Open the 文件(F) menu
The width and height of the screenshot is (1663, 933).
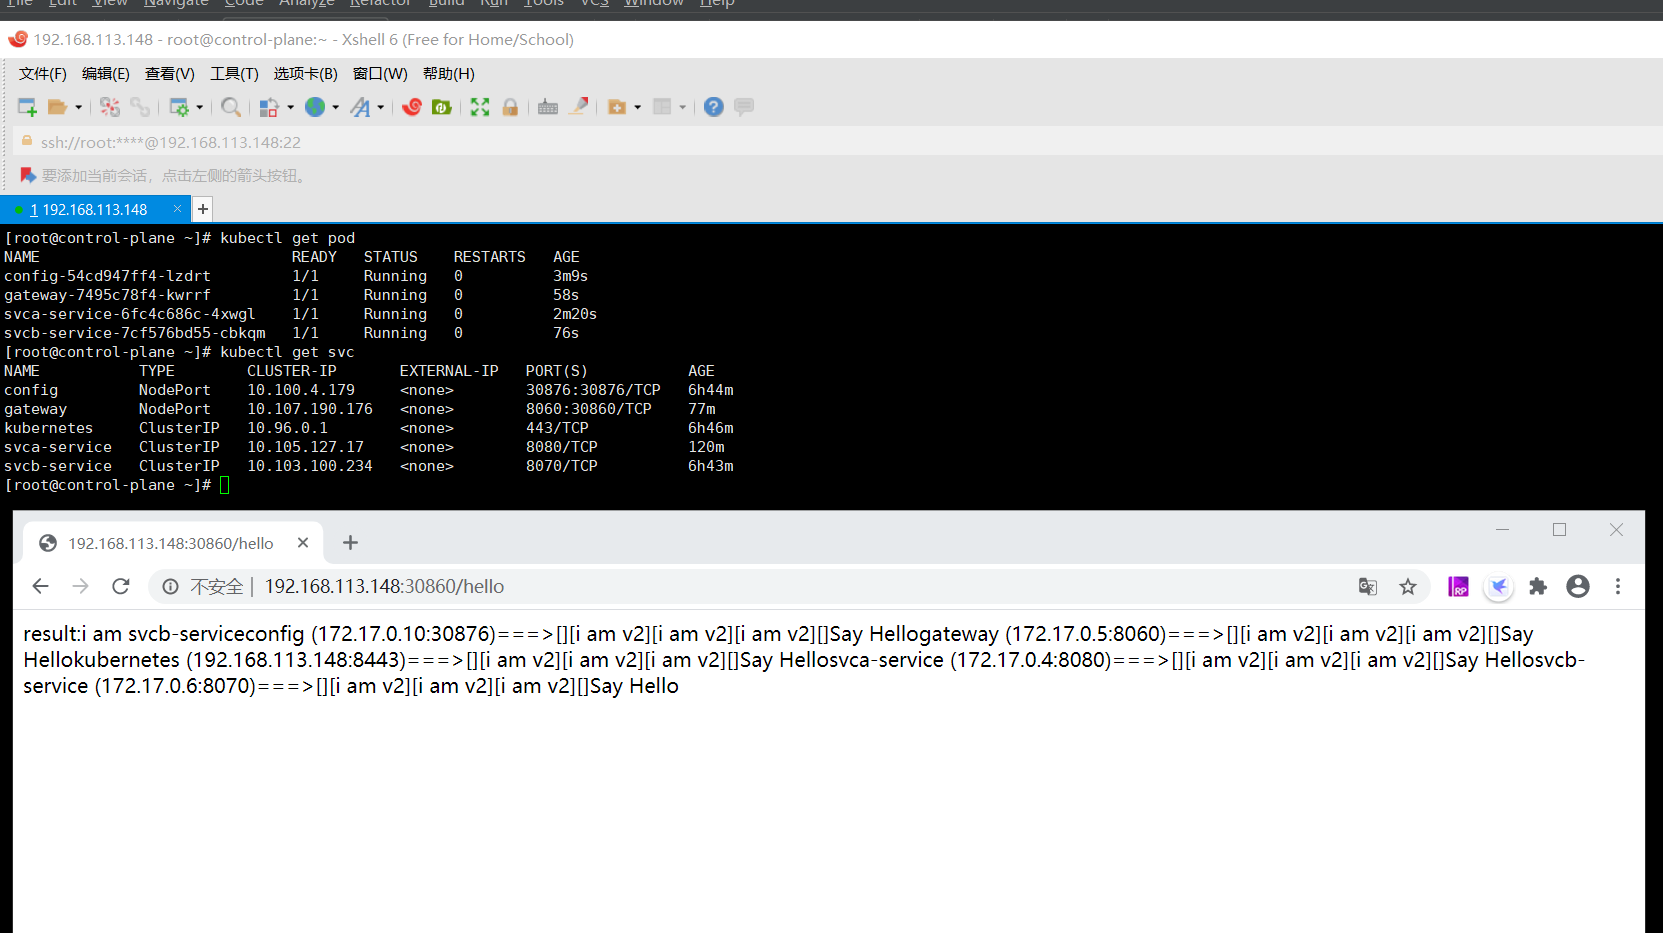43,74
